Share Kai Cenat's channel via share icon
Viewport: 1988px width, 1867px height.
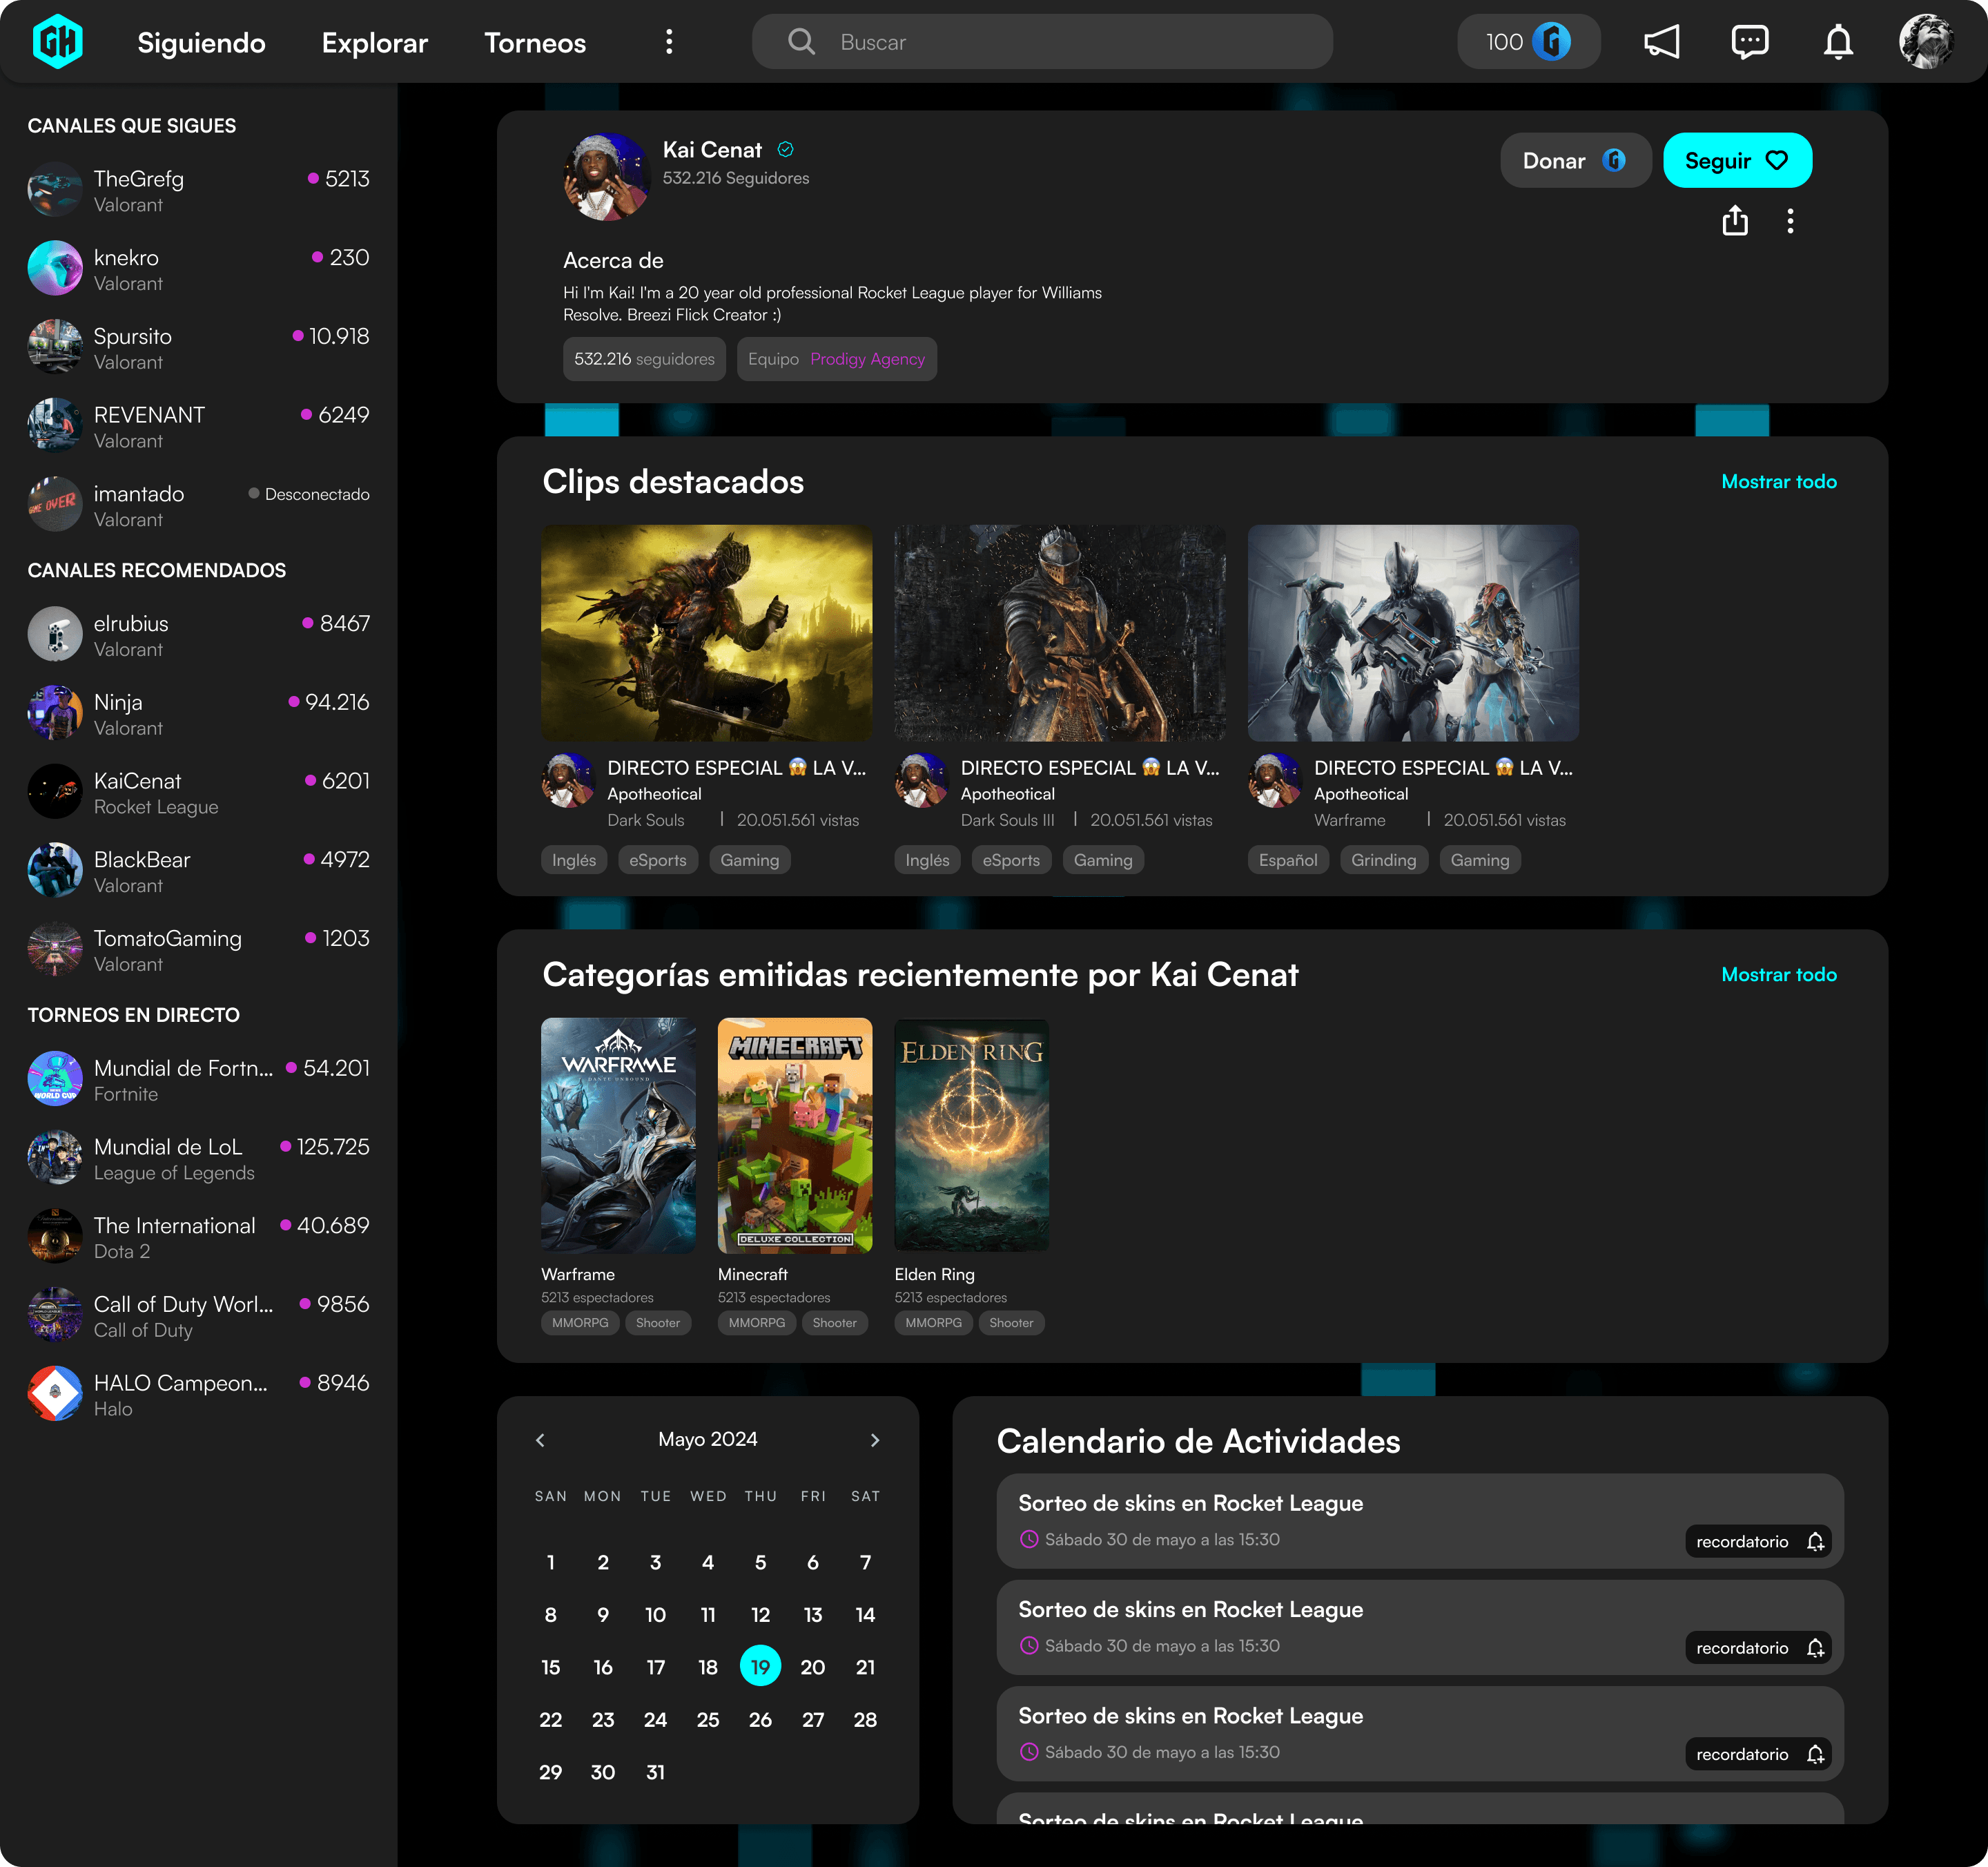(x=1735, y=220)
